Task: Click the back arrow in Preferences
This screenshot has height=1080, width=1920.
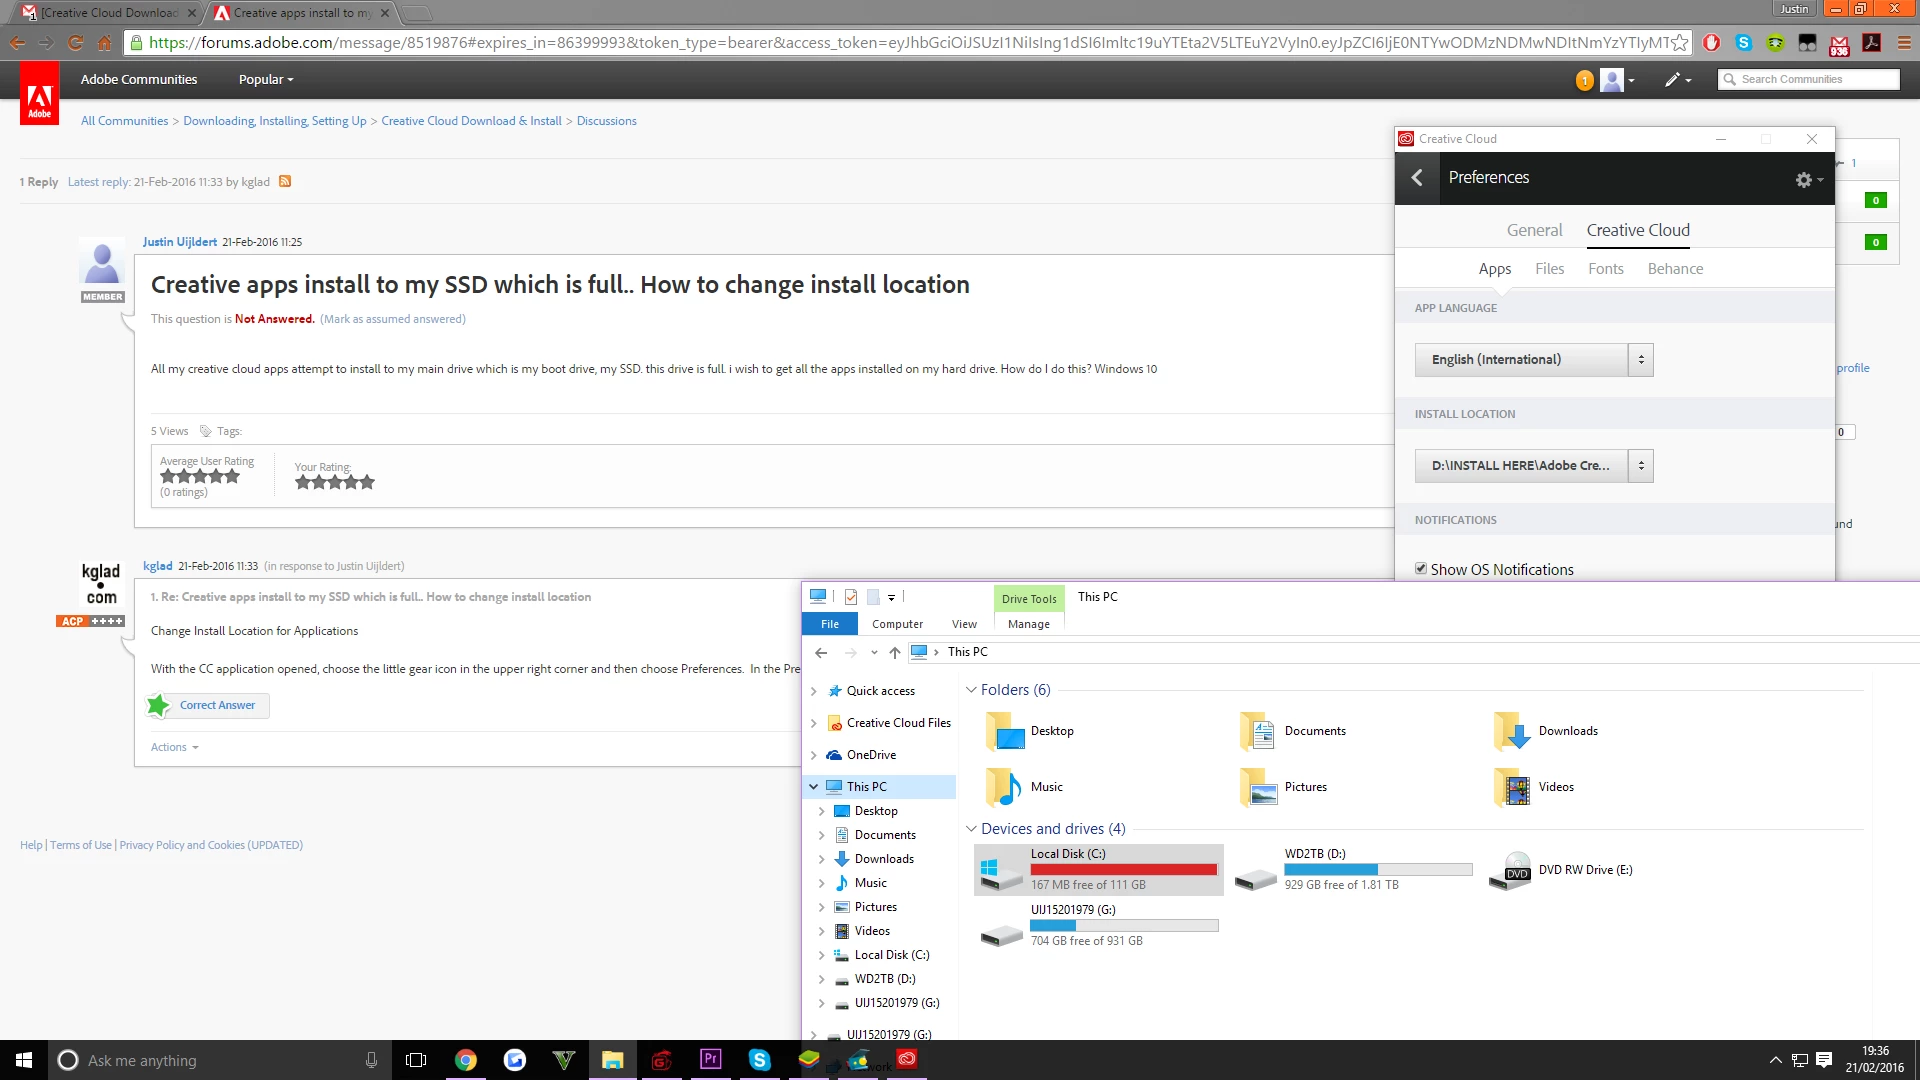Action: tap(1417, 178)
